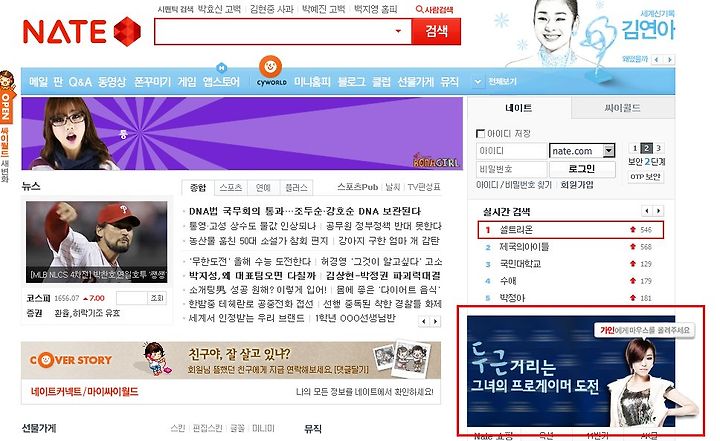This screenshot has width=720, height=441.
Task: Open the 날씨 weather link
Action: [393, 187]
